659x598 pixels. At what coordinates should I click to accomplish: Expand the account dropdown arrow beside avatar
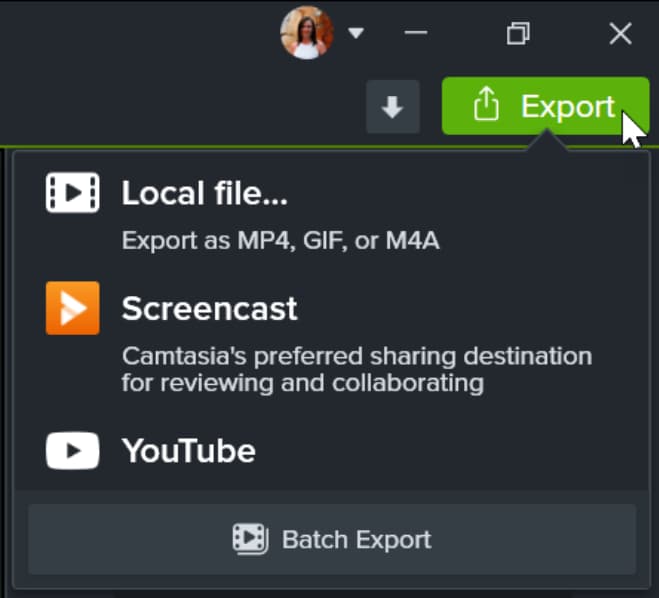pyautogui.click(x=356, y=33)
